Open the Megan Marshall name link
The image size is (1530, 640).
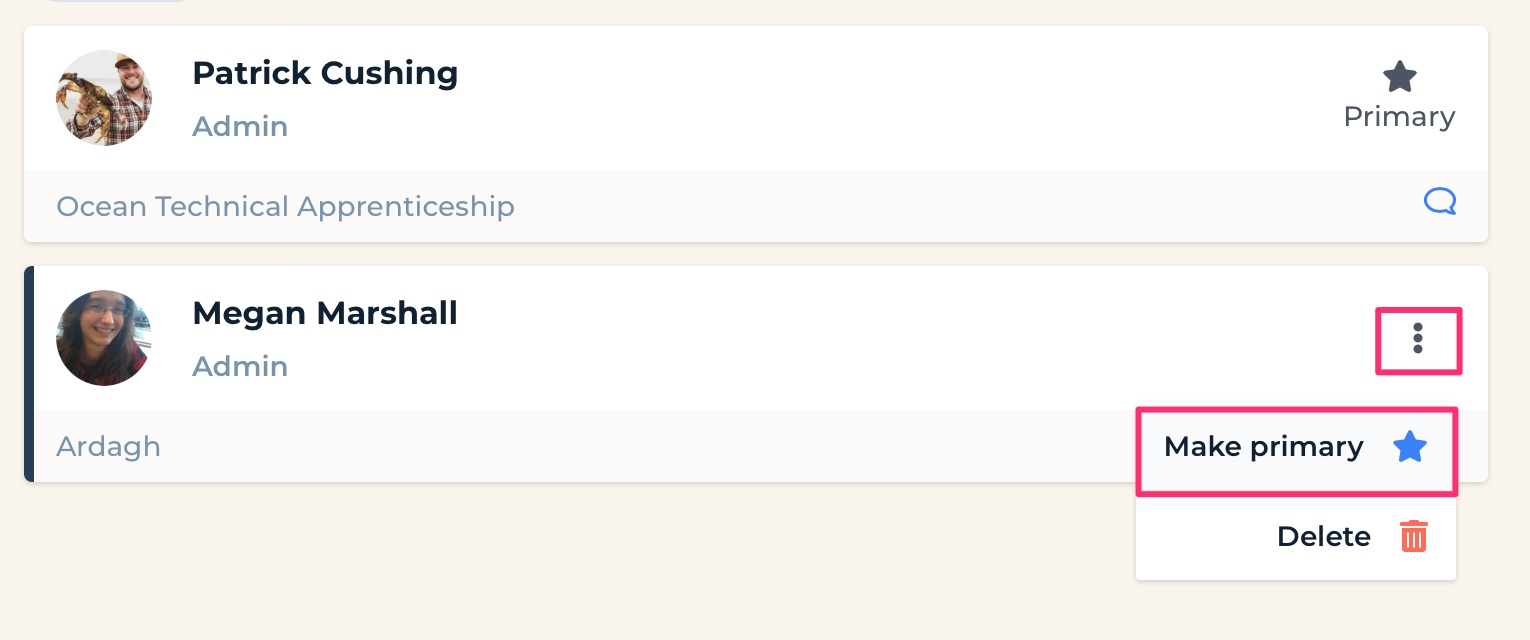click(325, 313)
